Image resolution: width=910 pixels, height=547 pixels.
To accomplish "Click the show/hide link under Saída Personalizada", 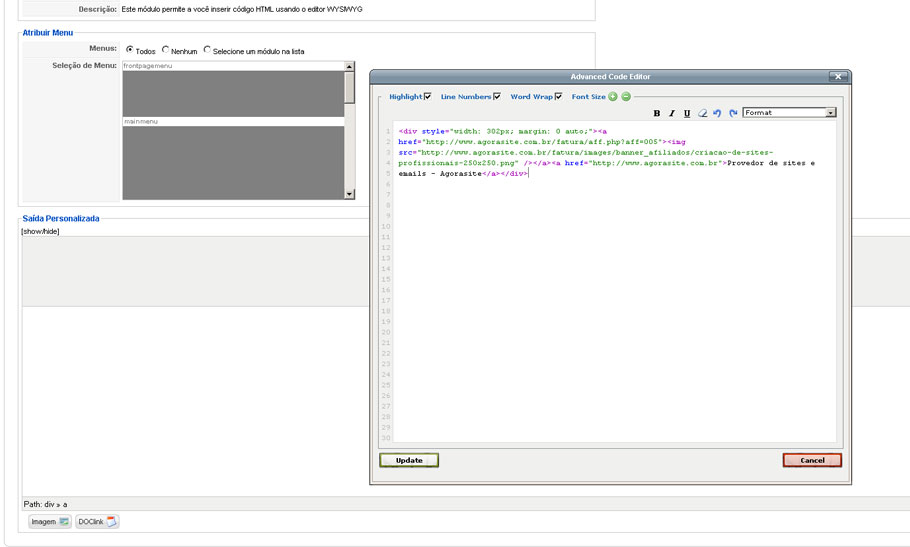I will pos(40,231).
